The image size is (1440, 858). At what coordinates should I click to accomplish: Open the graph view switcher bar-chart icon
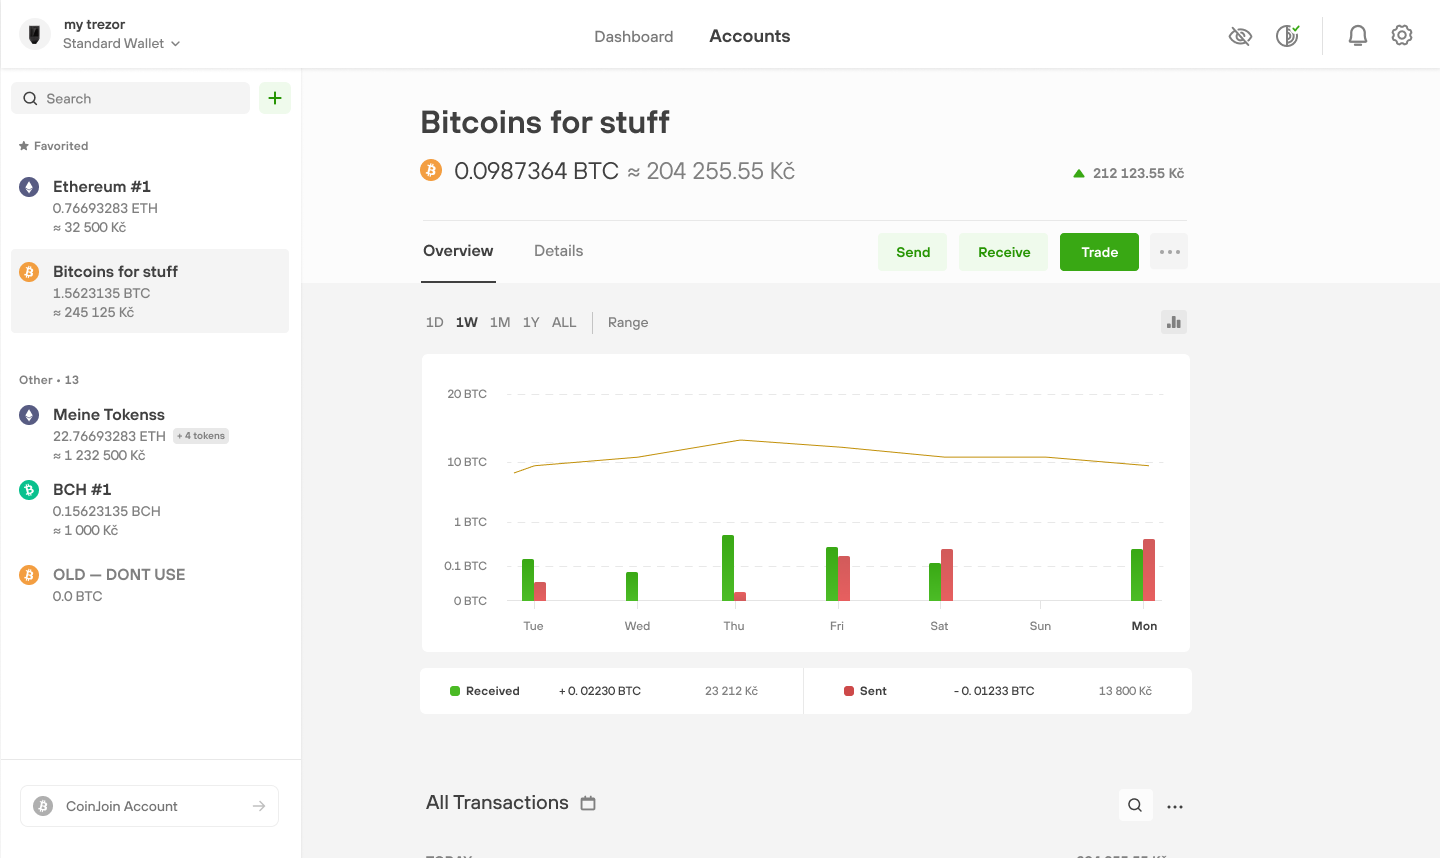(1173, 321)
